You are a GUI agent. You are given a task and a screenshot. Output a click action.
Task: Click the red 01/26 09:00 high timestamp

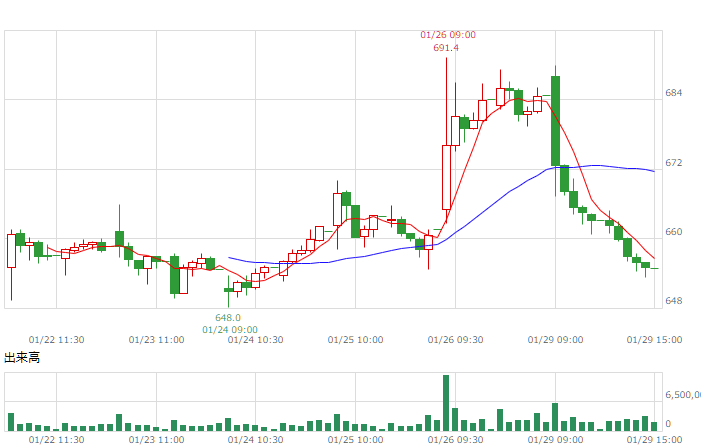point(448,35)
